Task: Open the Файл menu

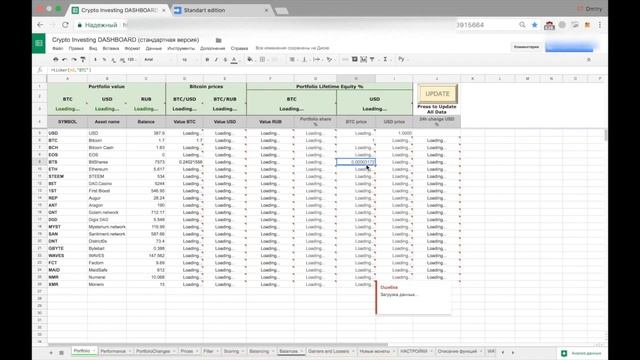Action: [x=58, y=48]
